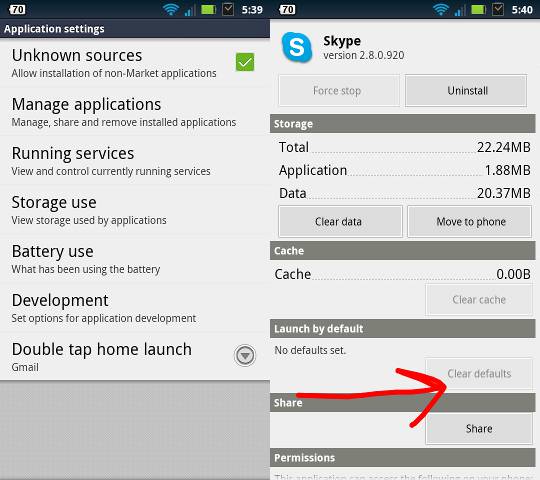The height and width of the screenshot is (480, 540).
Task: Tap the Skype app icon
Action: (297, 48)
